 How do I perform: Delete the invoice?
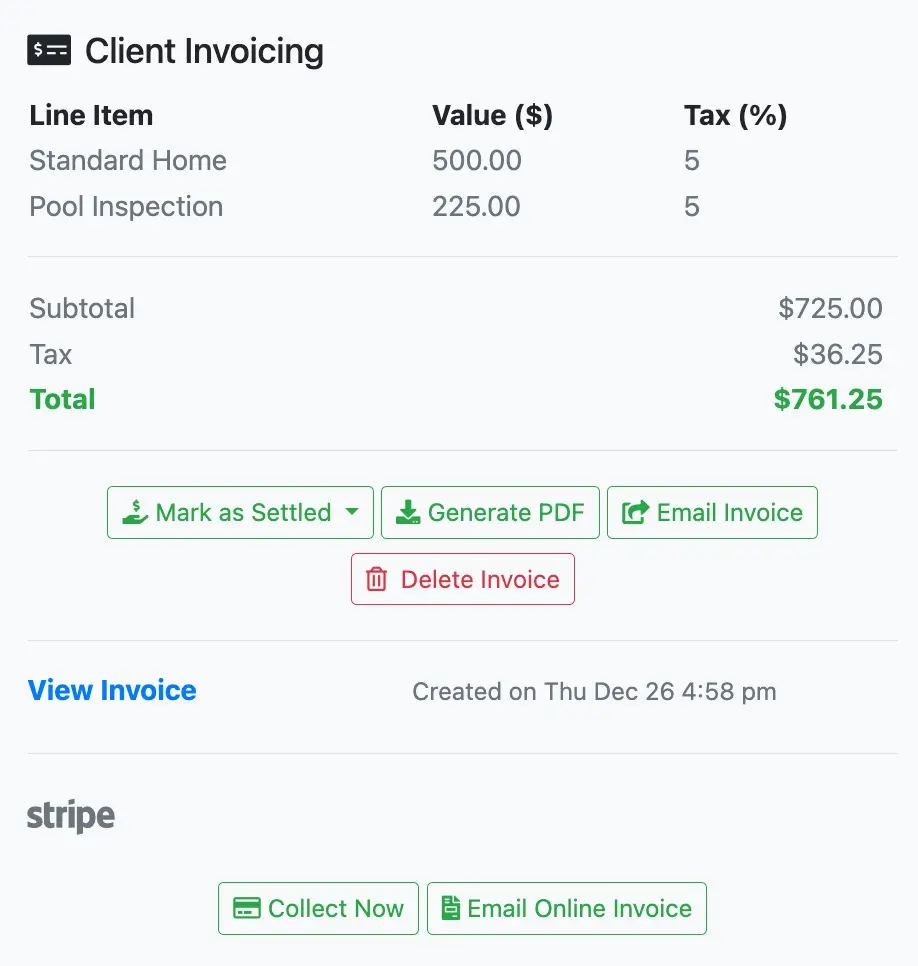(x=463, y=579)
